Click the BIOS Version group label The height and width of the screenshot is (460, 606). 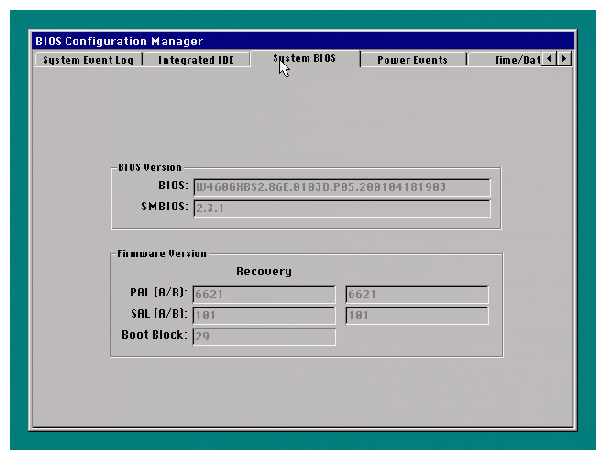tap(150, 167)
